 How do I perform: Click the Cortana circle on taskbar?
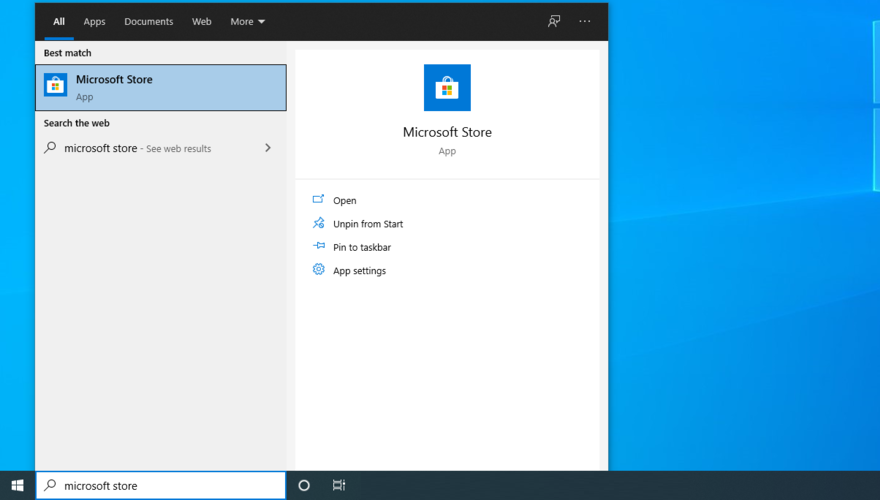304,485
